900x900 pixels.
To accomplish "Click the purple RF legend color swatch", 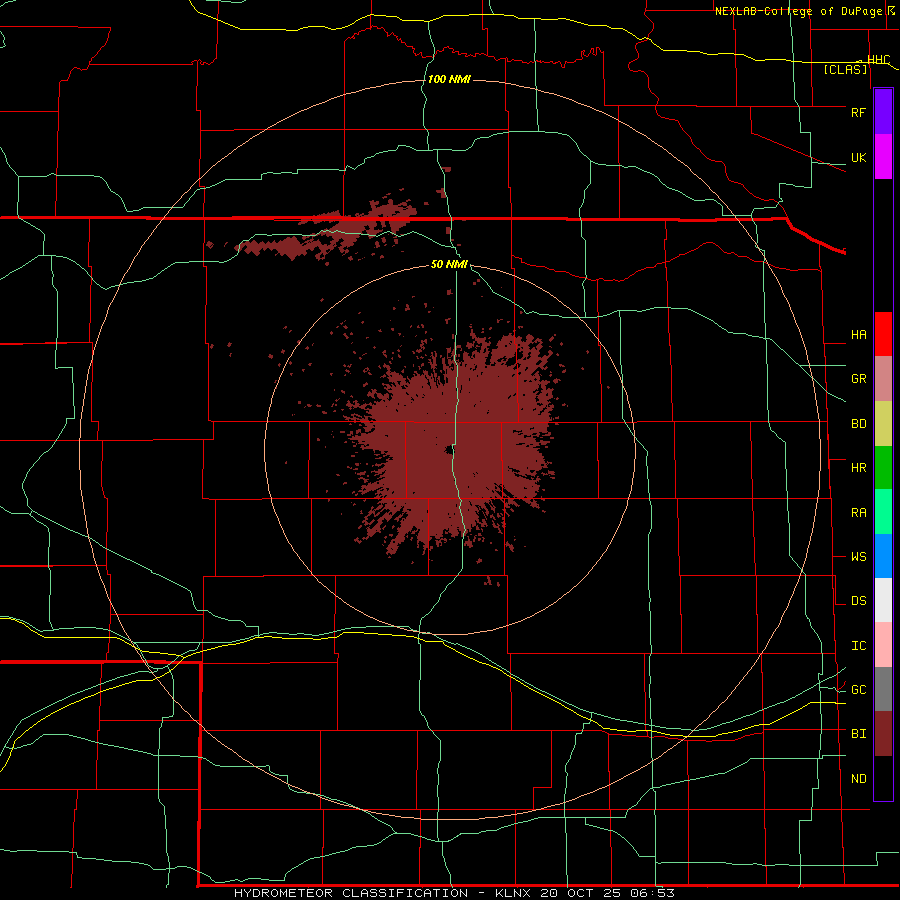I will click(x=883, y=112).
